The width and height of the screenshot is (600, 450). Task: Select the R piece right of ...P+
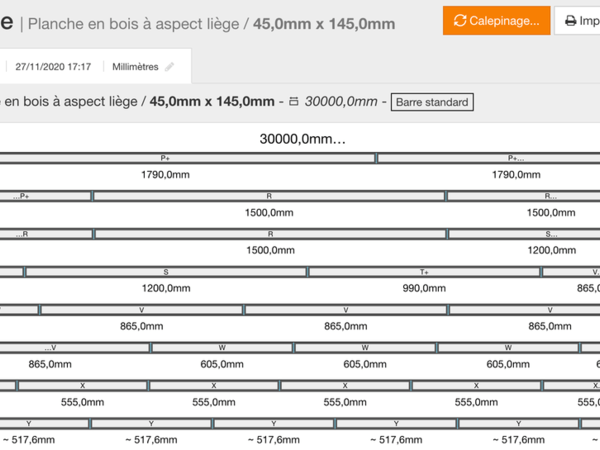(x=269, y=196)
